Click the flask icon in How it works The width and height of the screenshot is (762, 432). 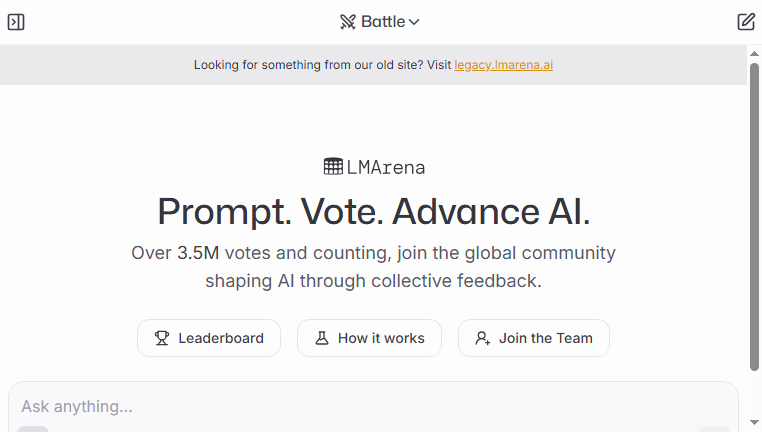pos(322,338)
